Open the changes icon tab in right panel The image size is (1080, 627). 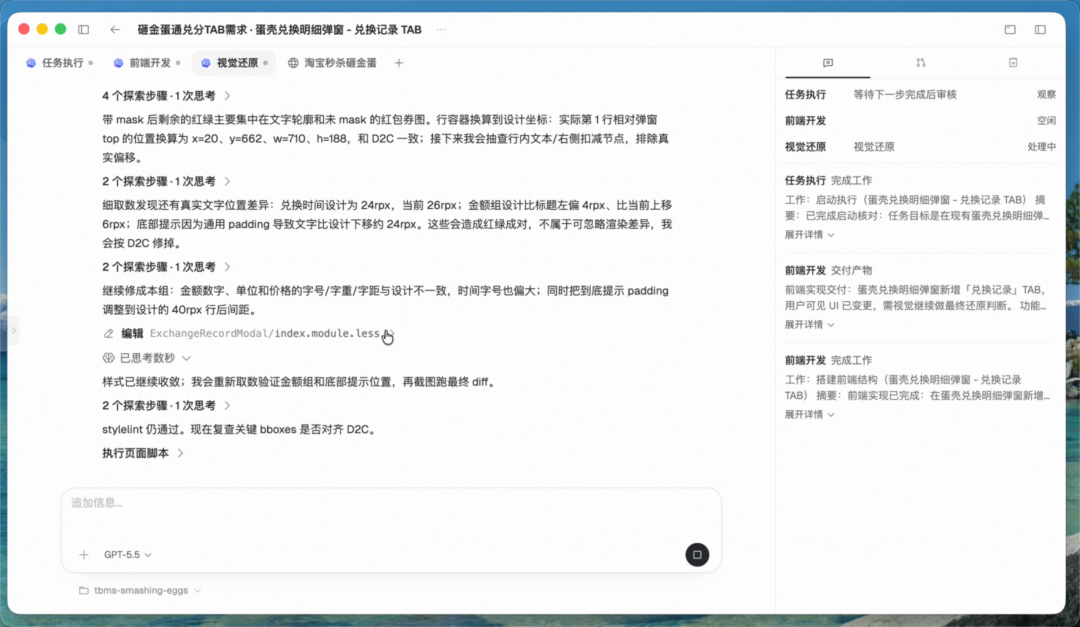pyautogui.click(x=921, y=63)
